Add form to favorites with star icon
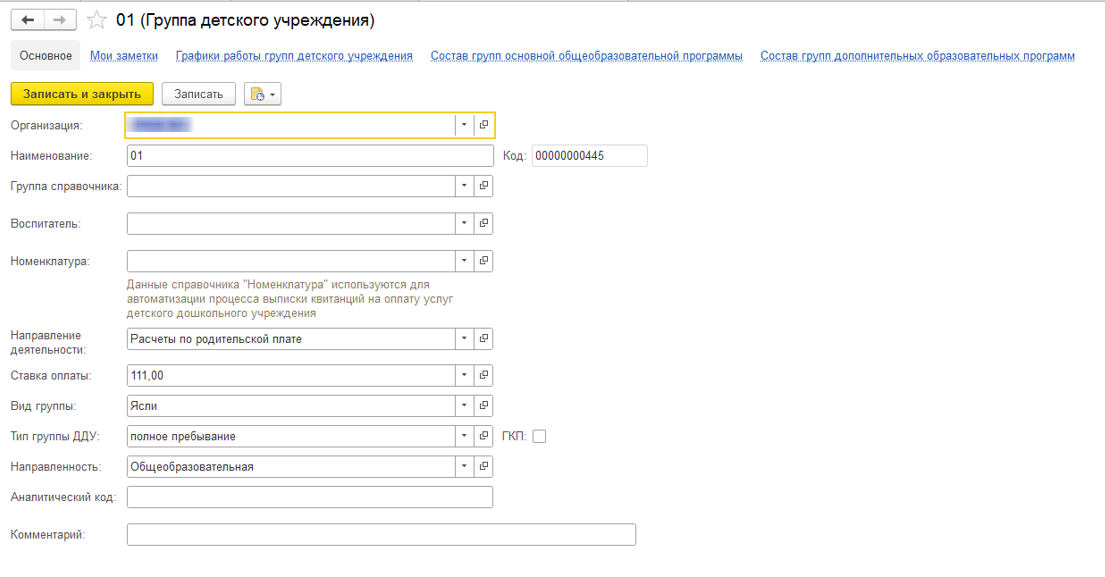The width and height of the screenshot is (1105, 577). pyautogui.click(x=97, y=20)
